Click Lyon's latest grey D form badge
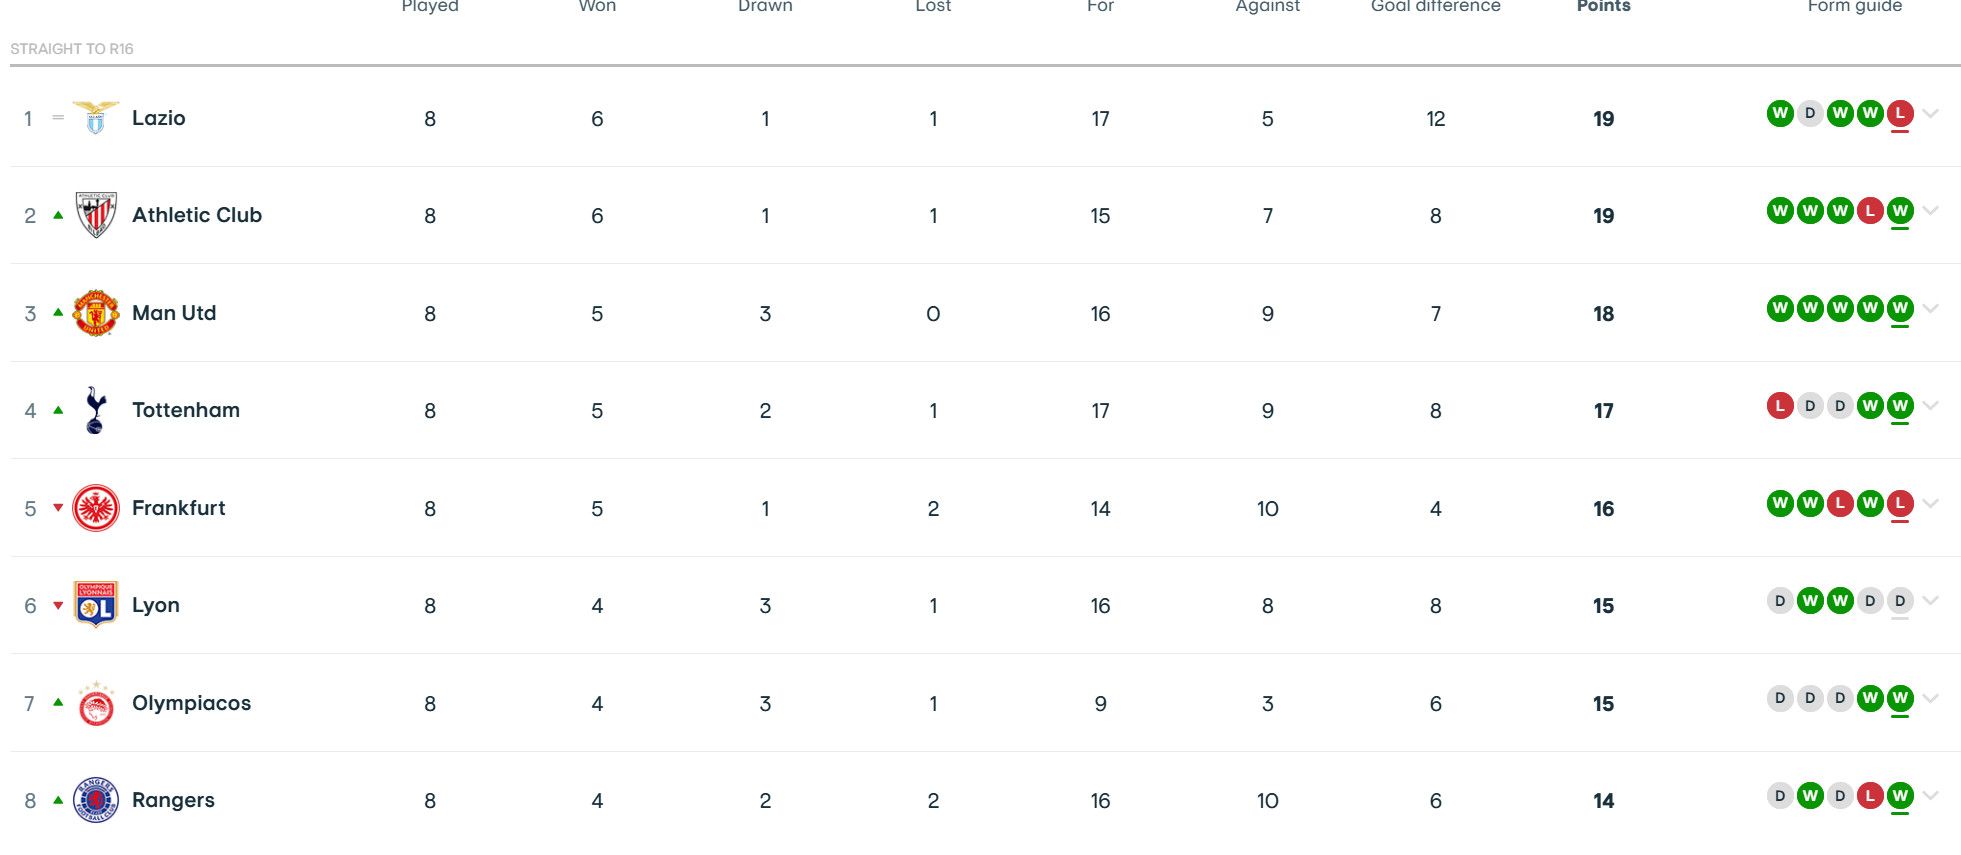The image size is (1961, 855). [x=1900, y=601]
